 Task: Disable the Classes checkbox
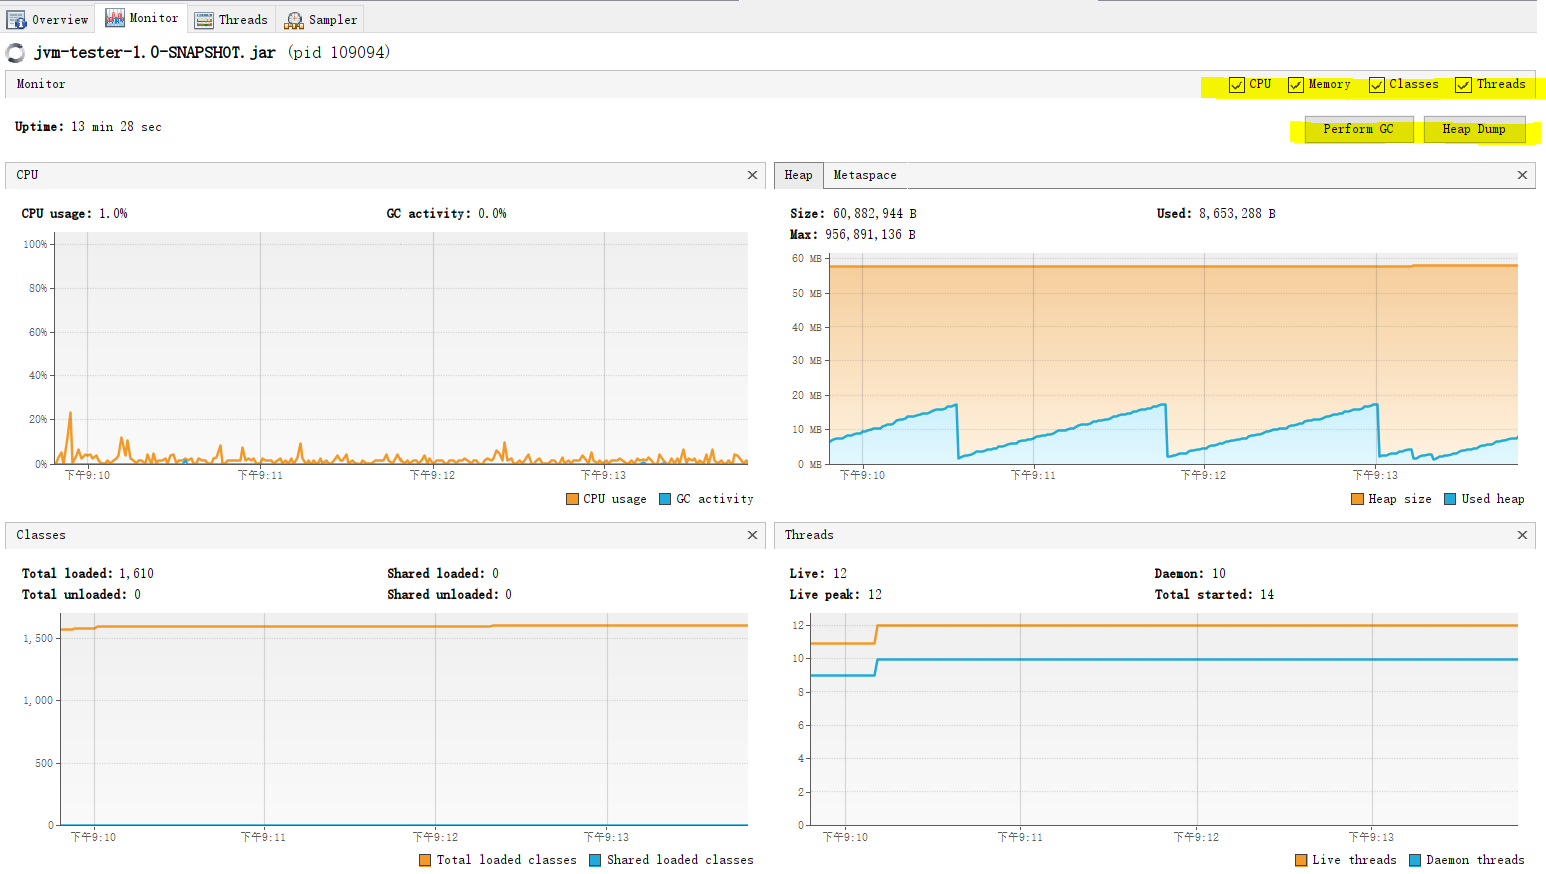[x=1377, y=85]
